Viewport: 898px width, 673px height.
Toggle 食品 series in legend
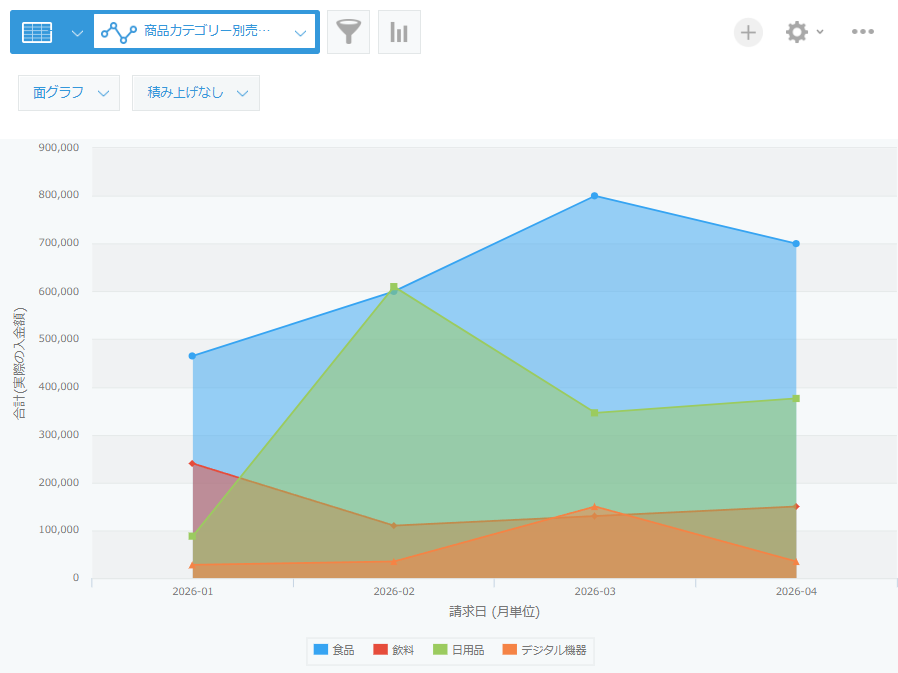click(x=334, y=650)
